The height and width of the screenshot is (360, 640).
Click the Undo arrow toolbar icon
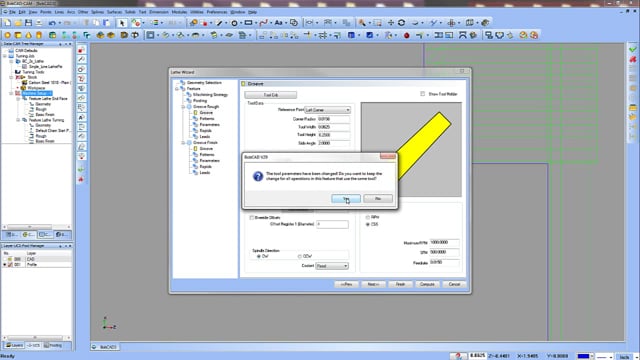click(52, 23)
